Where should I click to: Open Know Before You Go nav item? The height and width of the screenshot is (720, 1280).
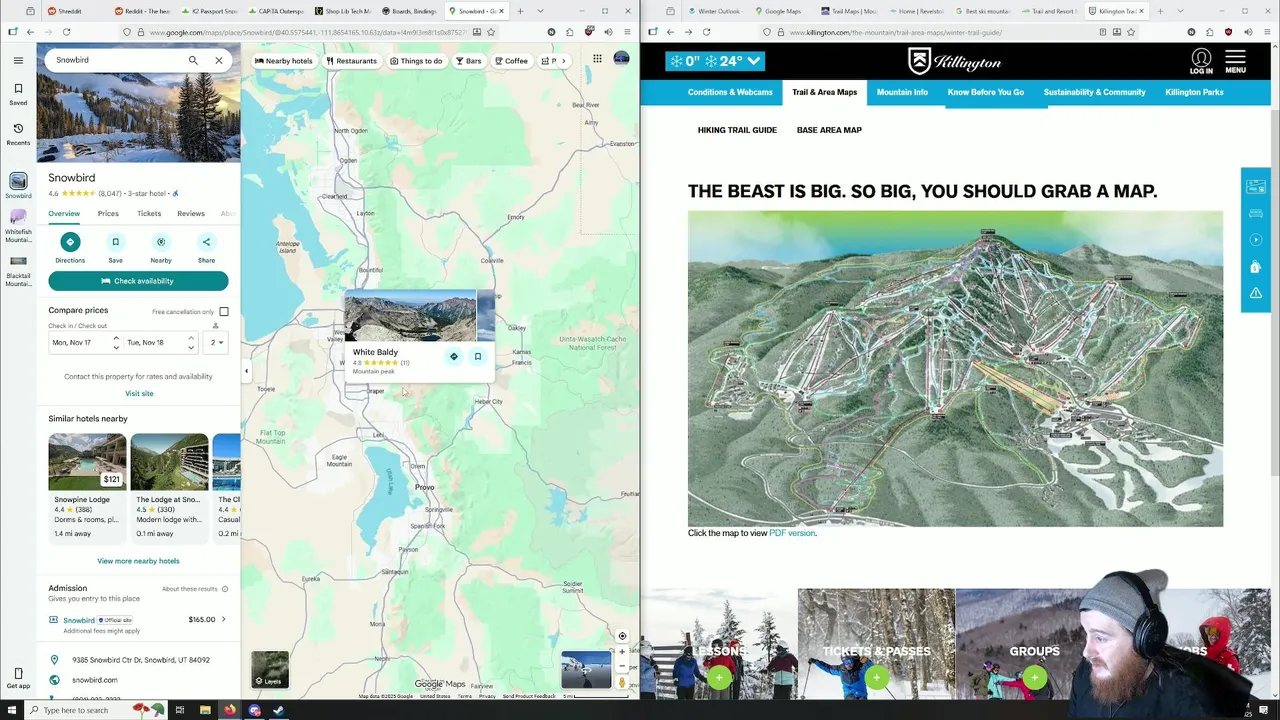click(x=986, y=92)
